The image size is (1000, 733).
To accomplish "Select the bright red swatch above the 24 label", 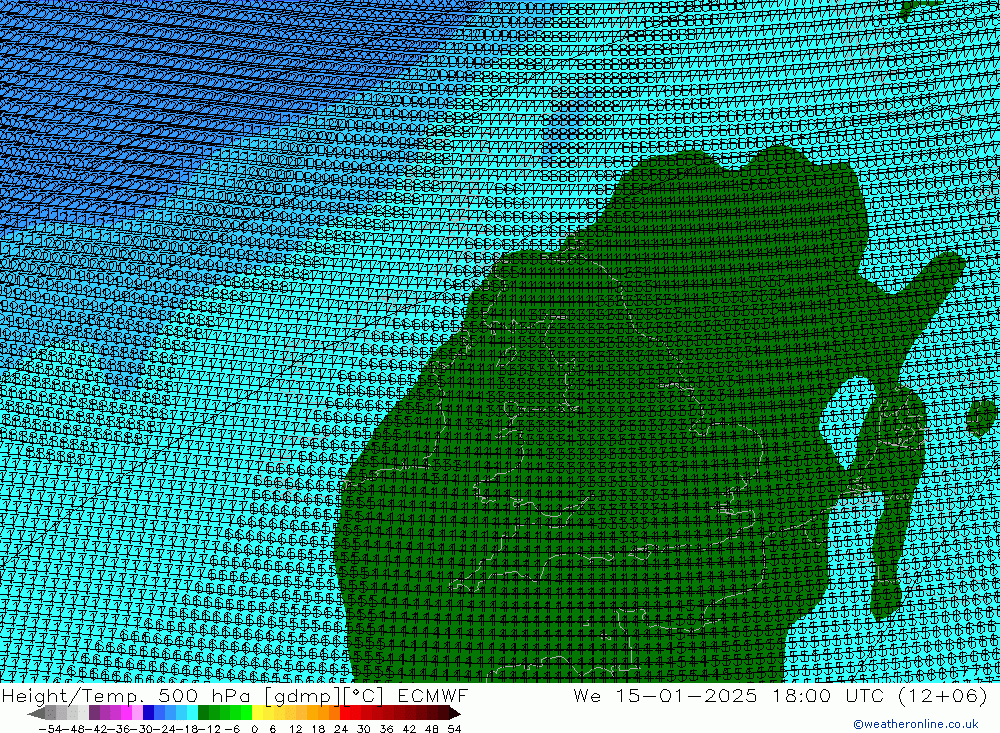I will [345, 713].
